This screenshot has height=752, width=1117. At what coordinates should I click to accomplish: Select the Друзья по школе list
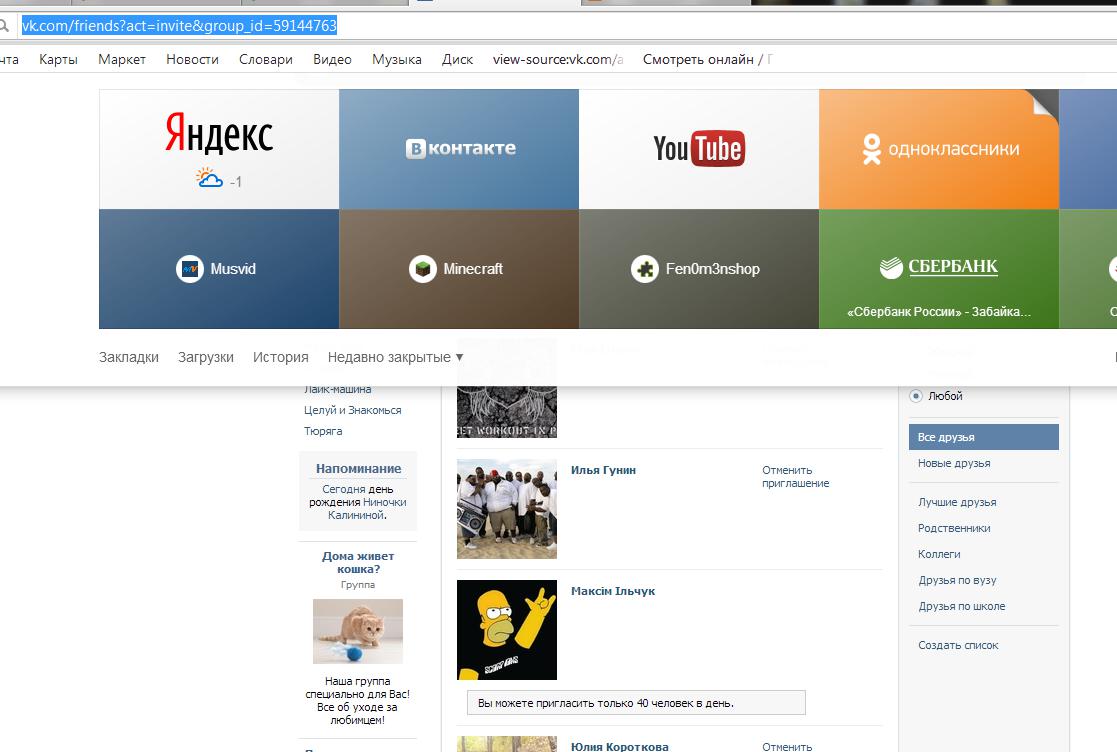pyautogui.click(x=962, y=607)
